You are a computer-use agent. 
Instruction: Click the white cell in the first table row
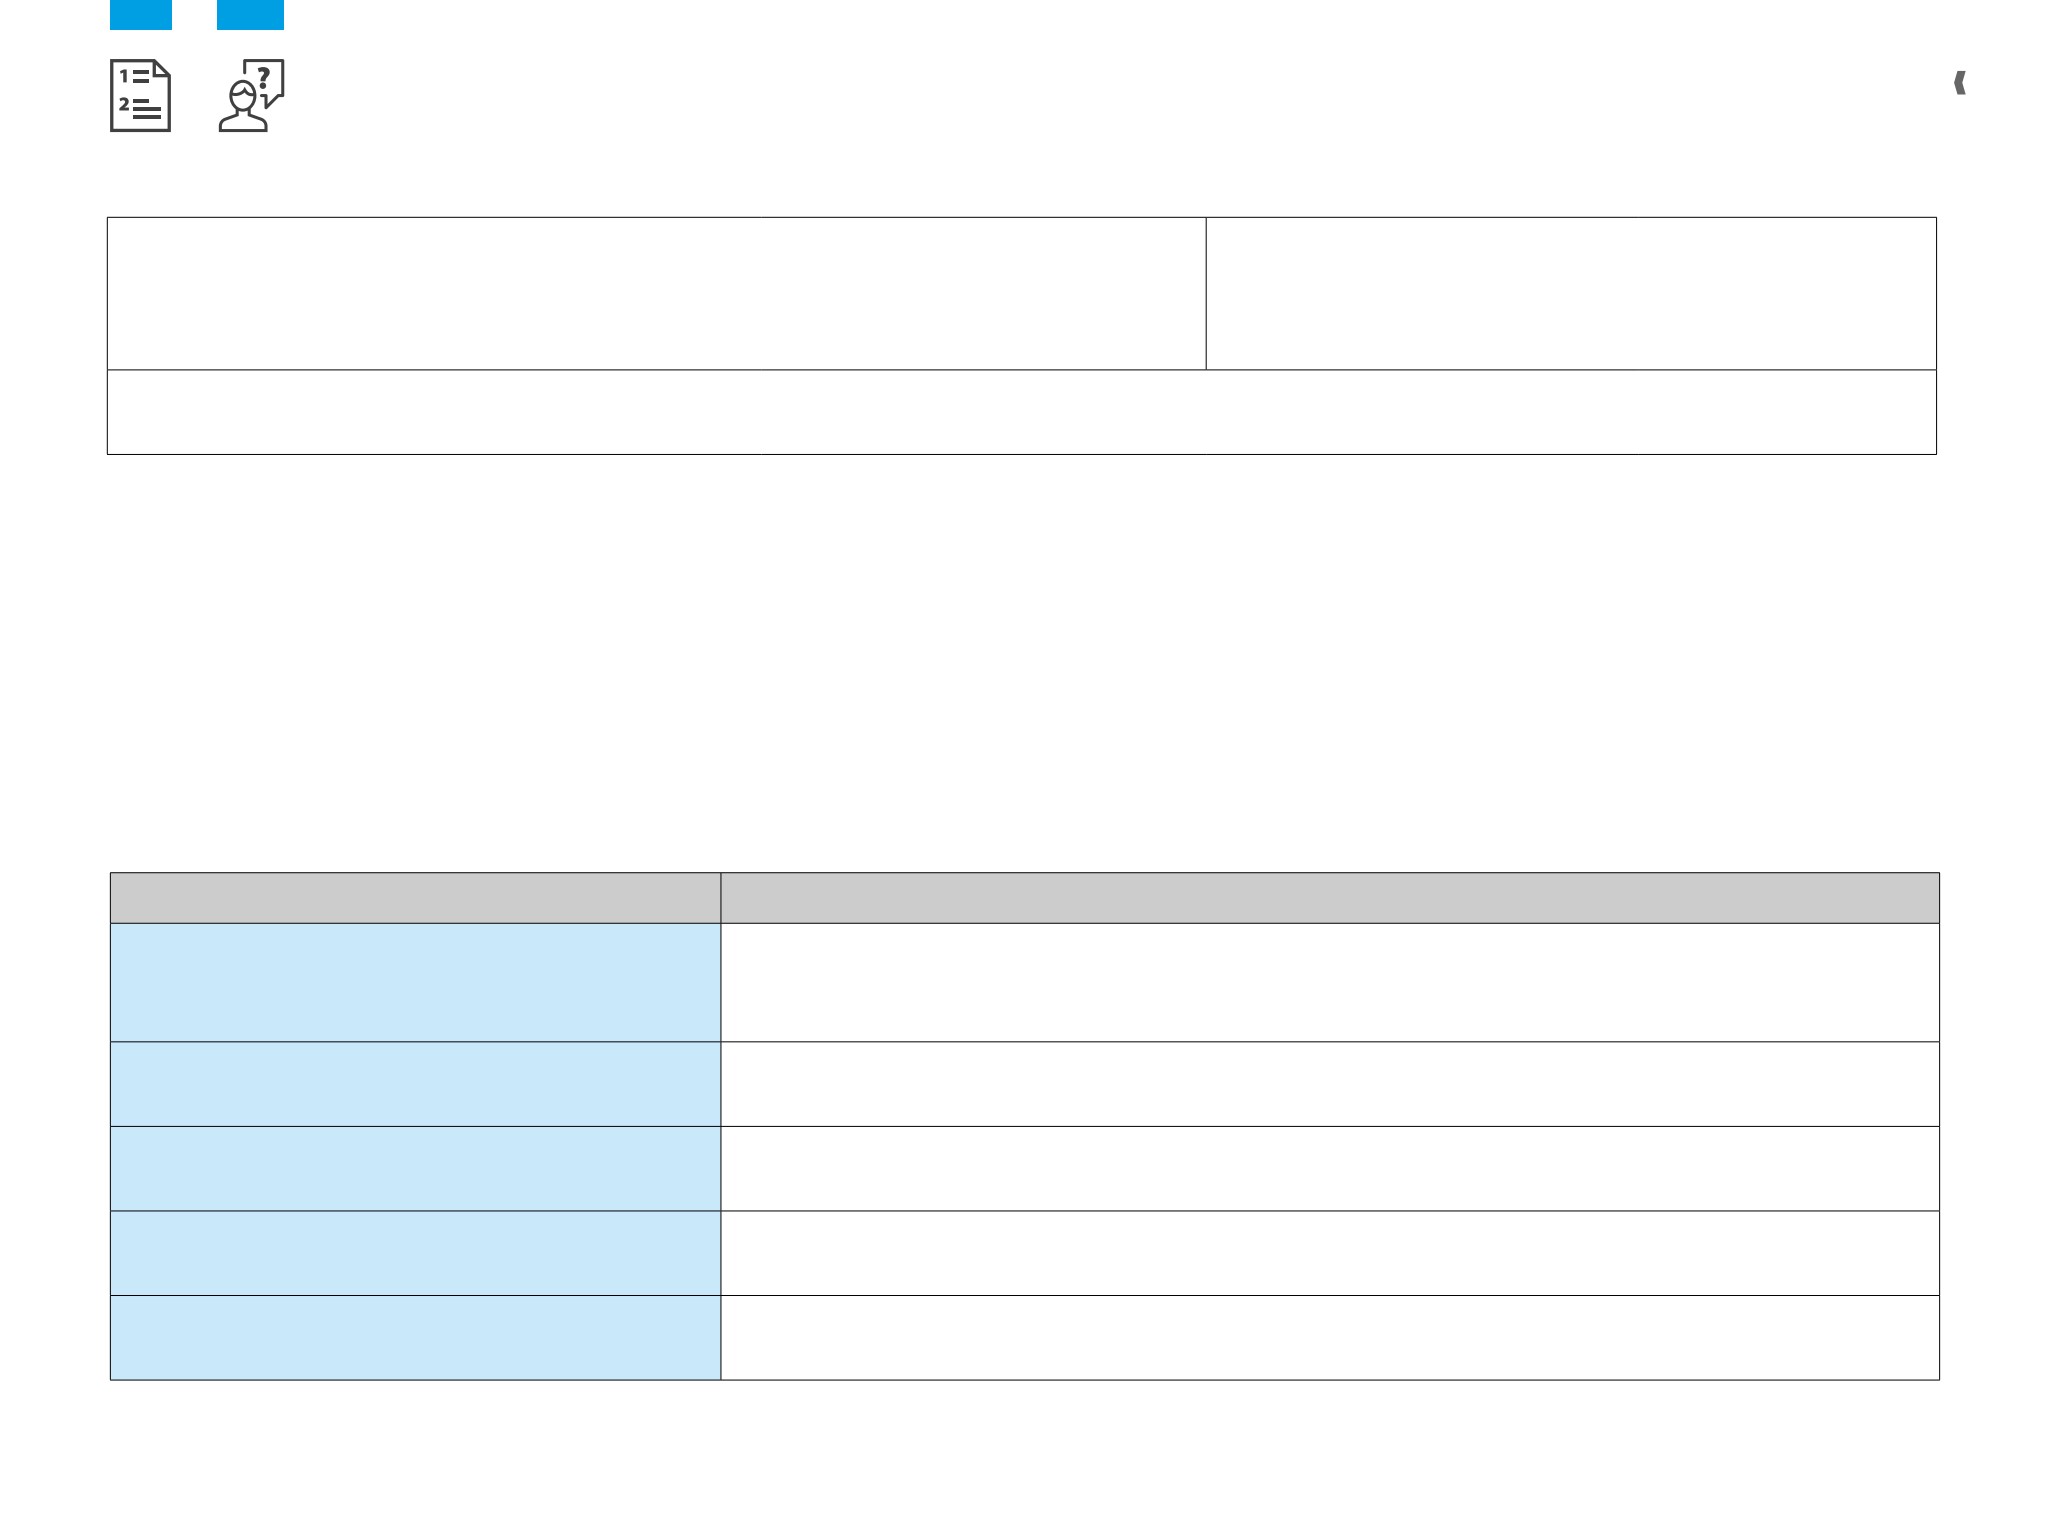(1330, 982)
